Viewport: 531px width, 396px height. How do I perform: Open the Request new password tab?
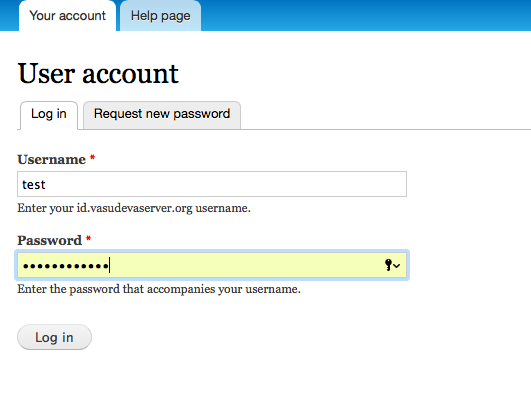(162, 114)
